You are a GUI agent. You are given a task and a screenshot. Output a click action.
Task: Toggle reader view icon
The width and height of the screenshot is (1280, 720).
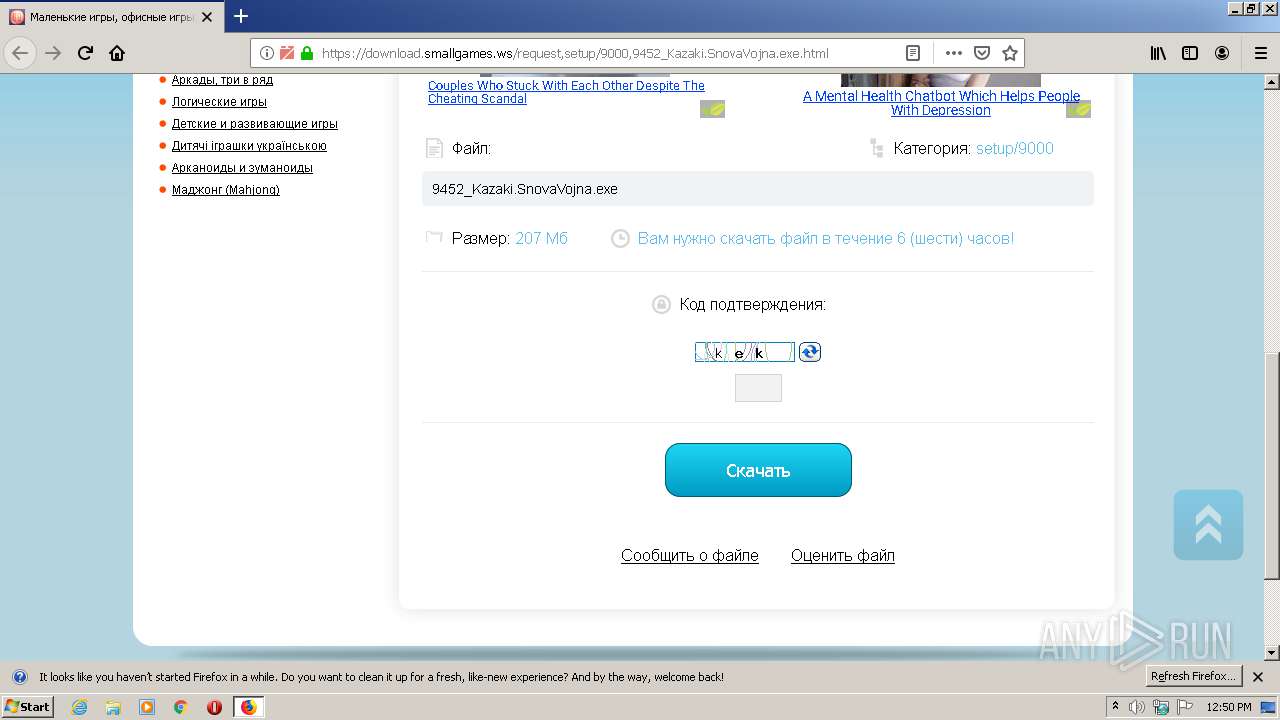(x=913, y=53)
